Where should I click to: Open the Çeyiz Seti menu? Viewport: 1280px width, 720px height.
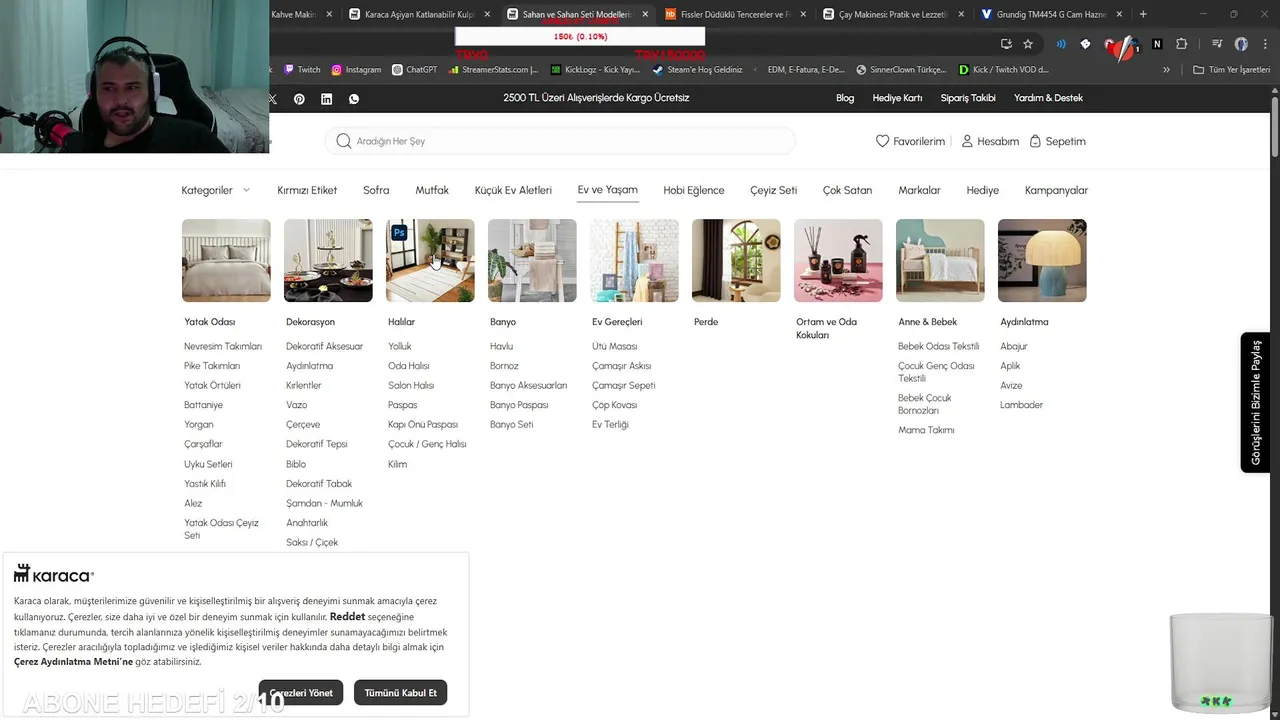tap(774, 190)
